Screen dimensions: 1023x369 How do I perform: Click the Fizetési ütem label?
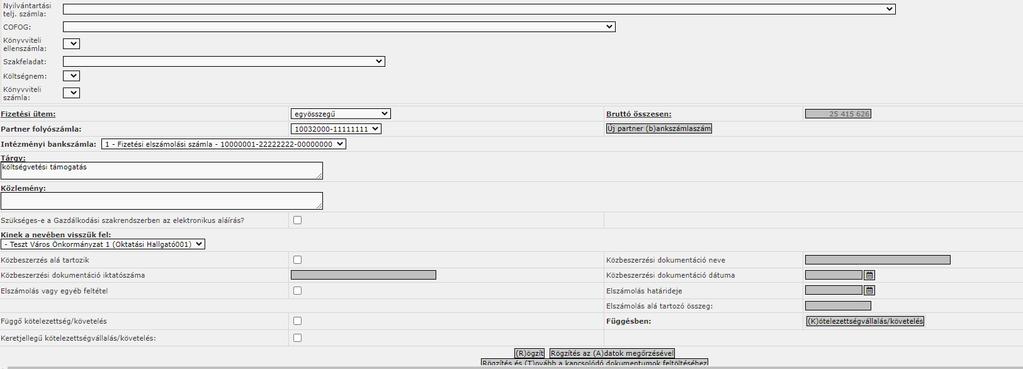point(28,114)
